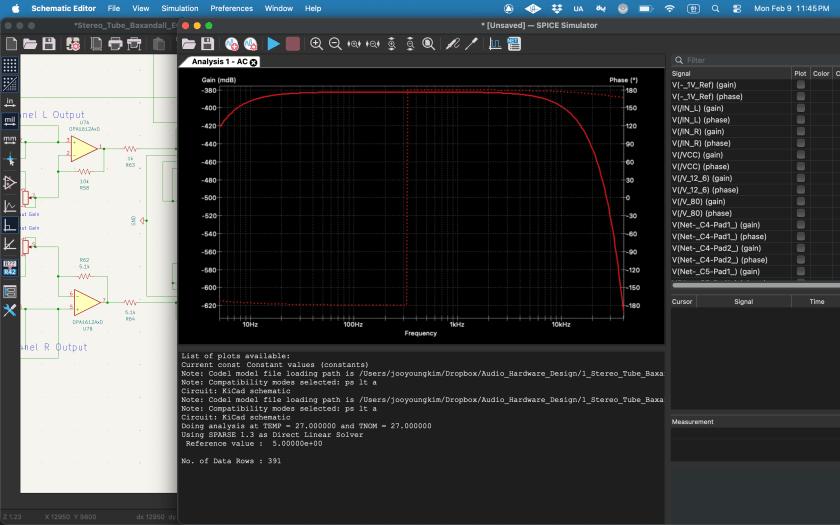This screenshot has width=840, height=525.
Task: Open the Preferences menu
Action: tap(231, 8)
